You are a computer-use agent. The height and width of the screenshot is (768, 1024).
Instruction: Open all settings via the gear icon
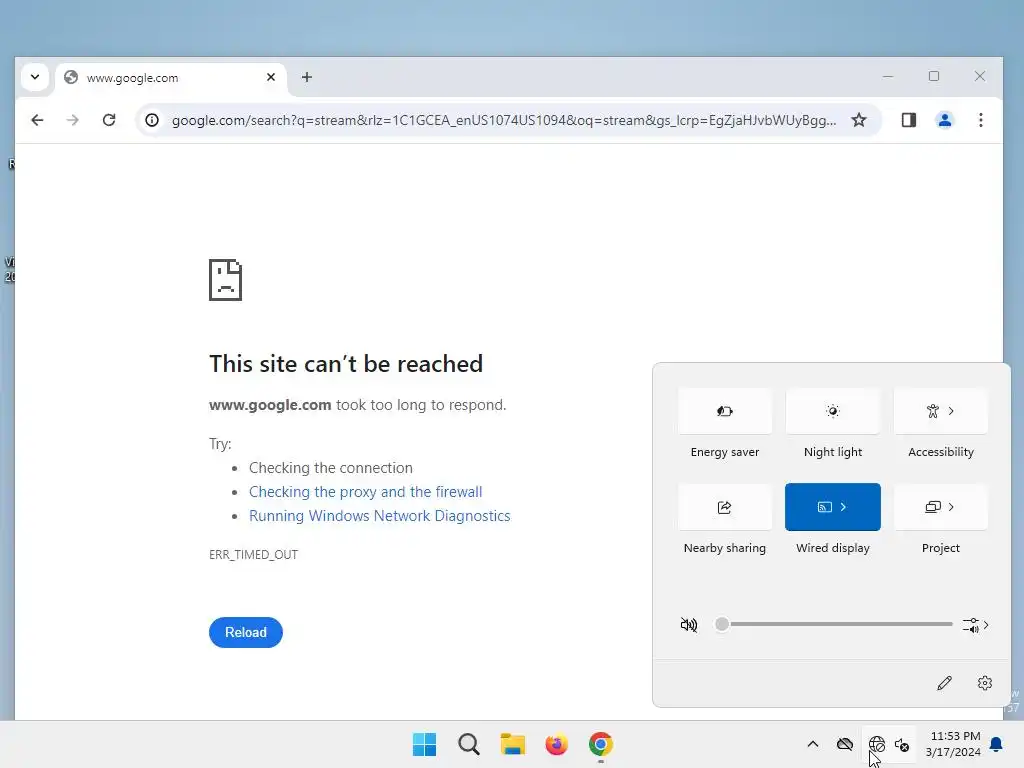click(x=985, y=683)
